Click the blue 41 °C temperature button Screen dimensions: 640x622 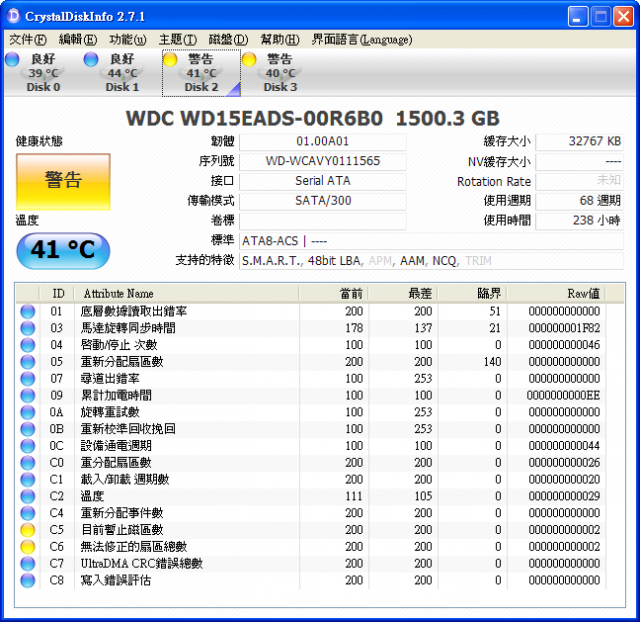(63, 250)
